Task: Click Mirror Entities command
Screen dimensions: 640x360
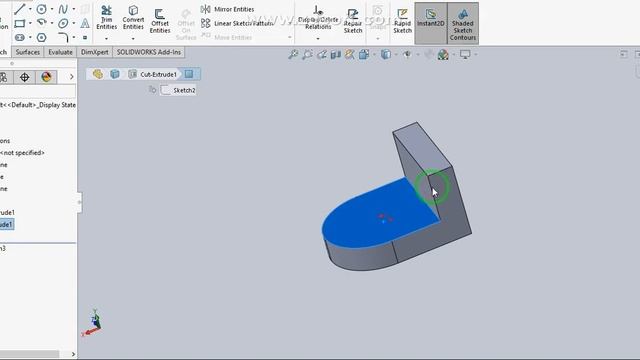Action: (228, 9)
